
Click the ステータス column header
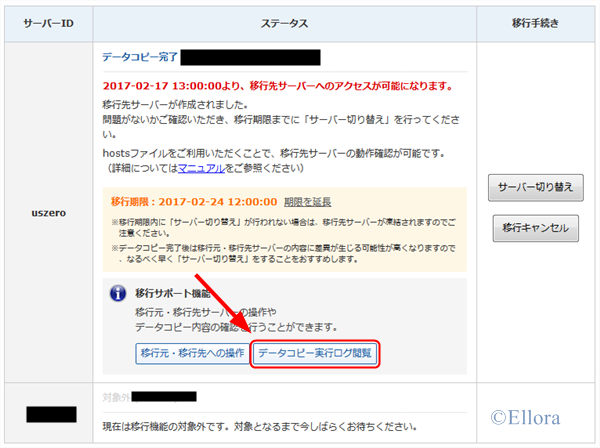[284, 24]
